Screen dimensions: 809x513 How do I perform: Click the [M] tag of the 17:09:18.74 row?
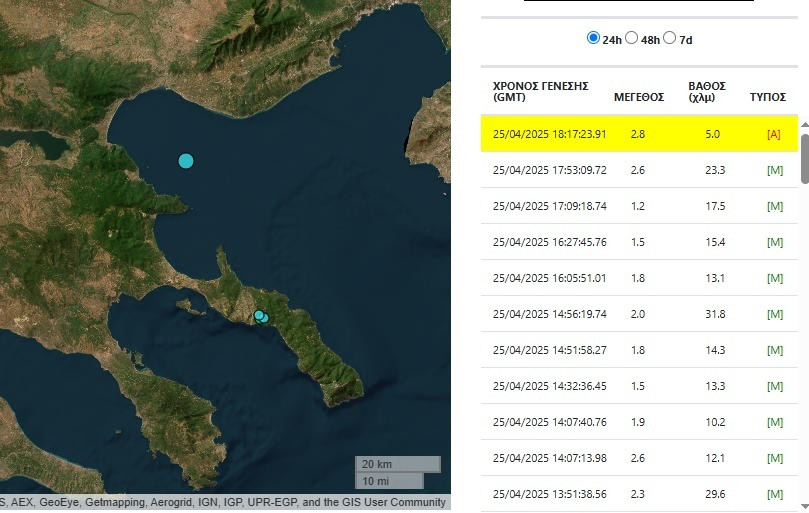click(x=775, y=206)
